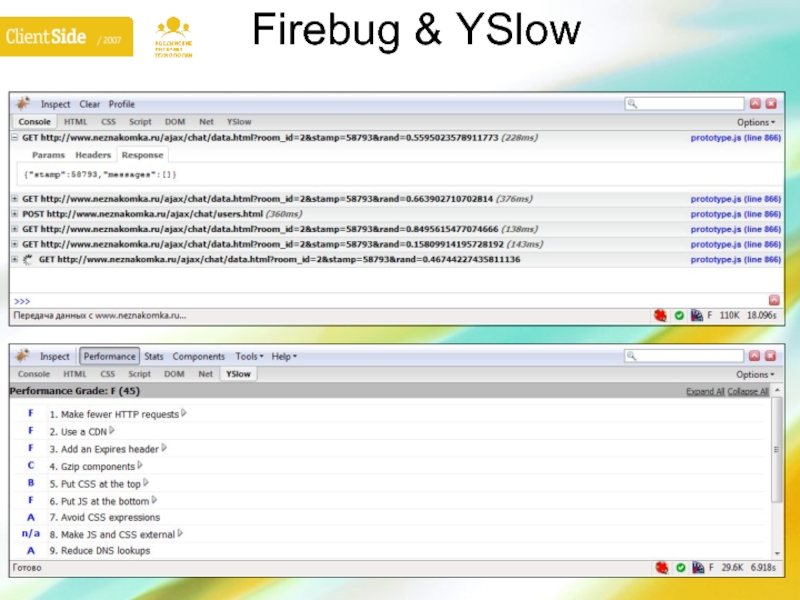Click the >>> command line input
Image resolution: width=800 pixels, height=600 pixels.
point(390,301)
